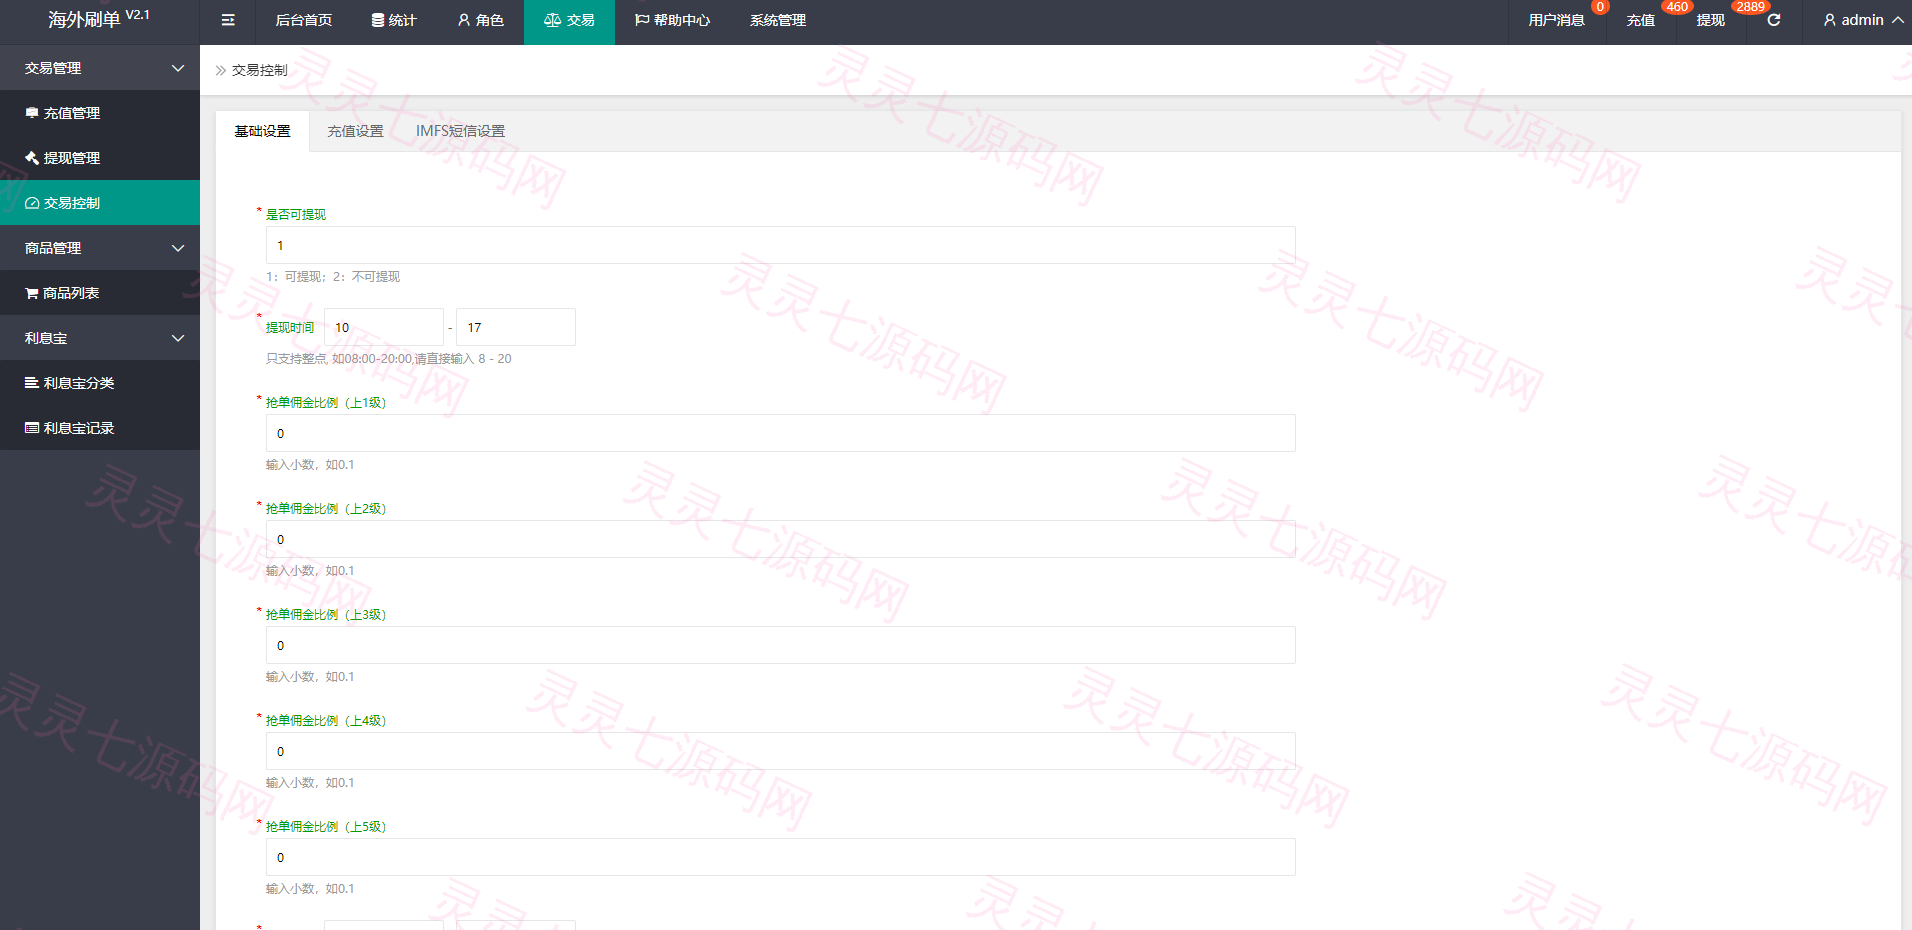
Task: Open the admin user dropdown
Action: [x=1863, y=20]
